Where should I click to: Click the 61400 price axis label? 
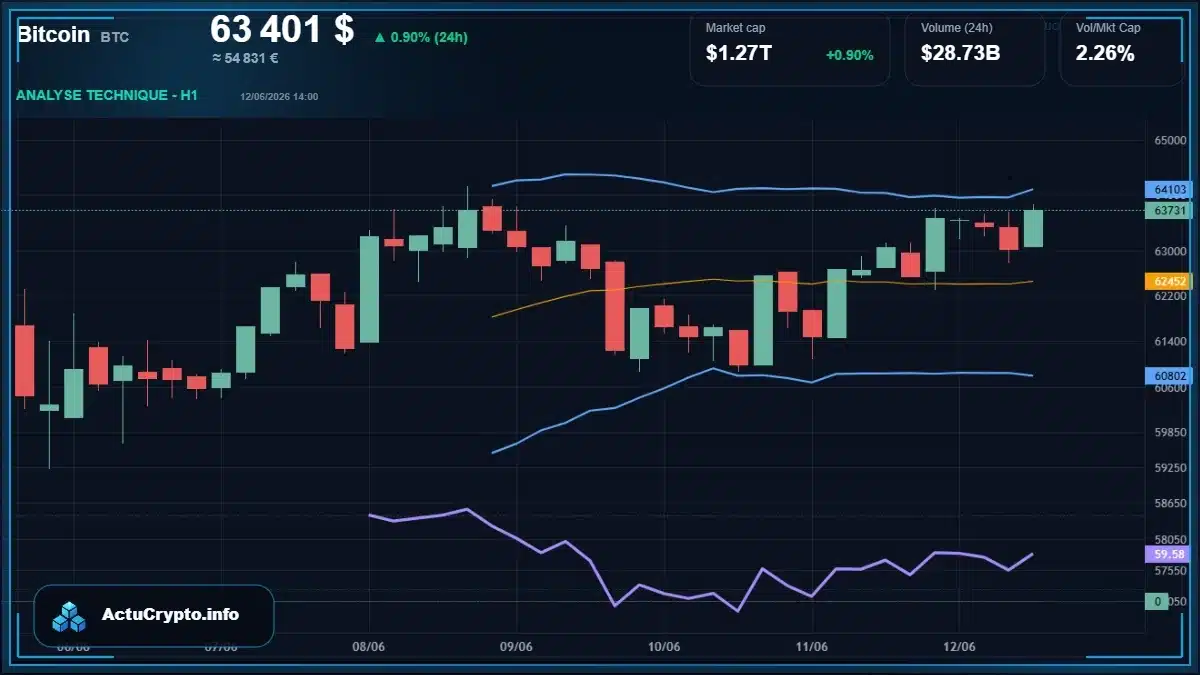(x=1170, y=342)
